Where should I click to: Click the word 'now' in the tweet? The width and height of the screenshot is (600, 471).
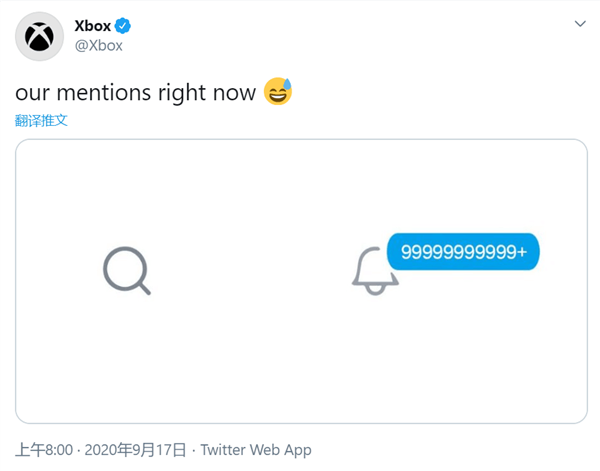(236, 93)
